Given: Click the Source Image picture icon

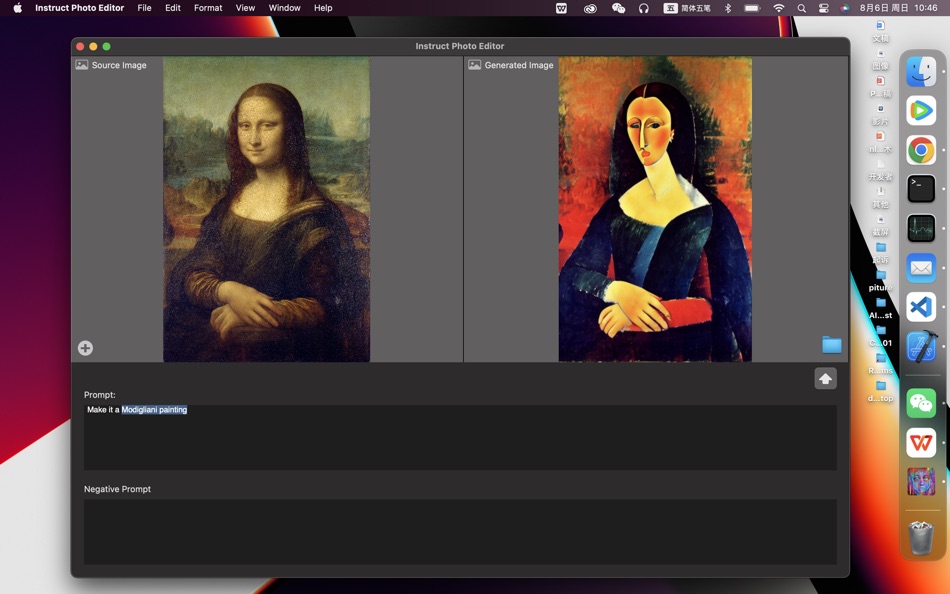Looking at the screenshot, I should click(x=82, y=65).
